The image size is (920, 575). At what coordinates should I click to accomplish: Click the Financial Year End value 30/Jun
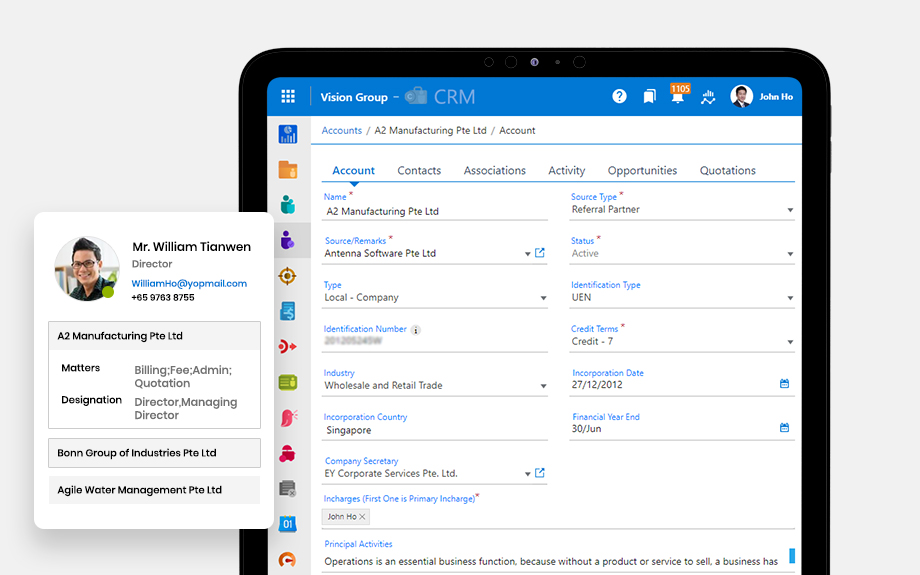coord(586,429)
